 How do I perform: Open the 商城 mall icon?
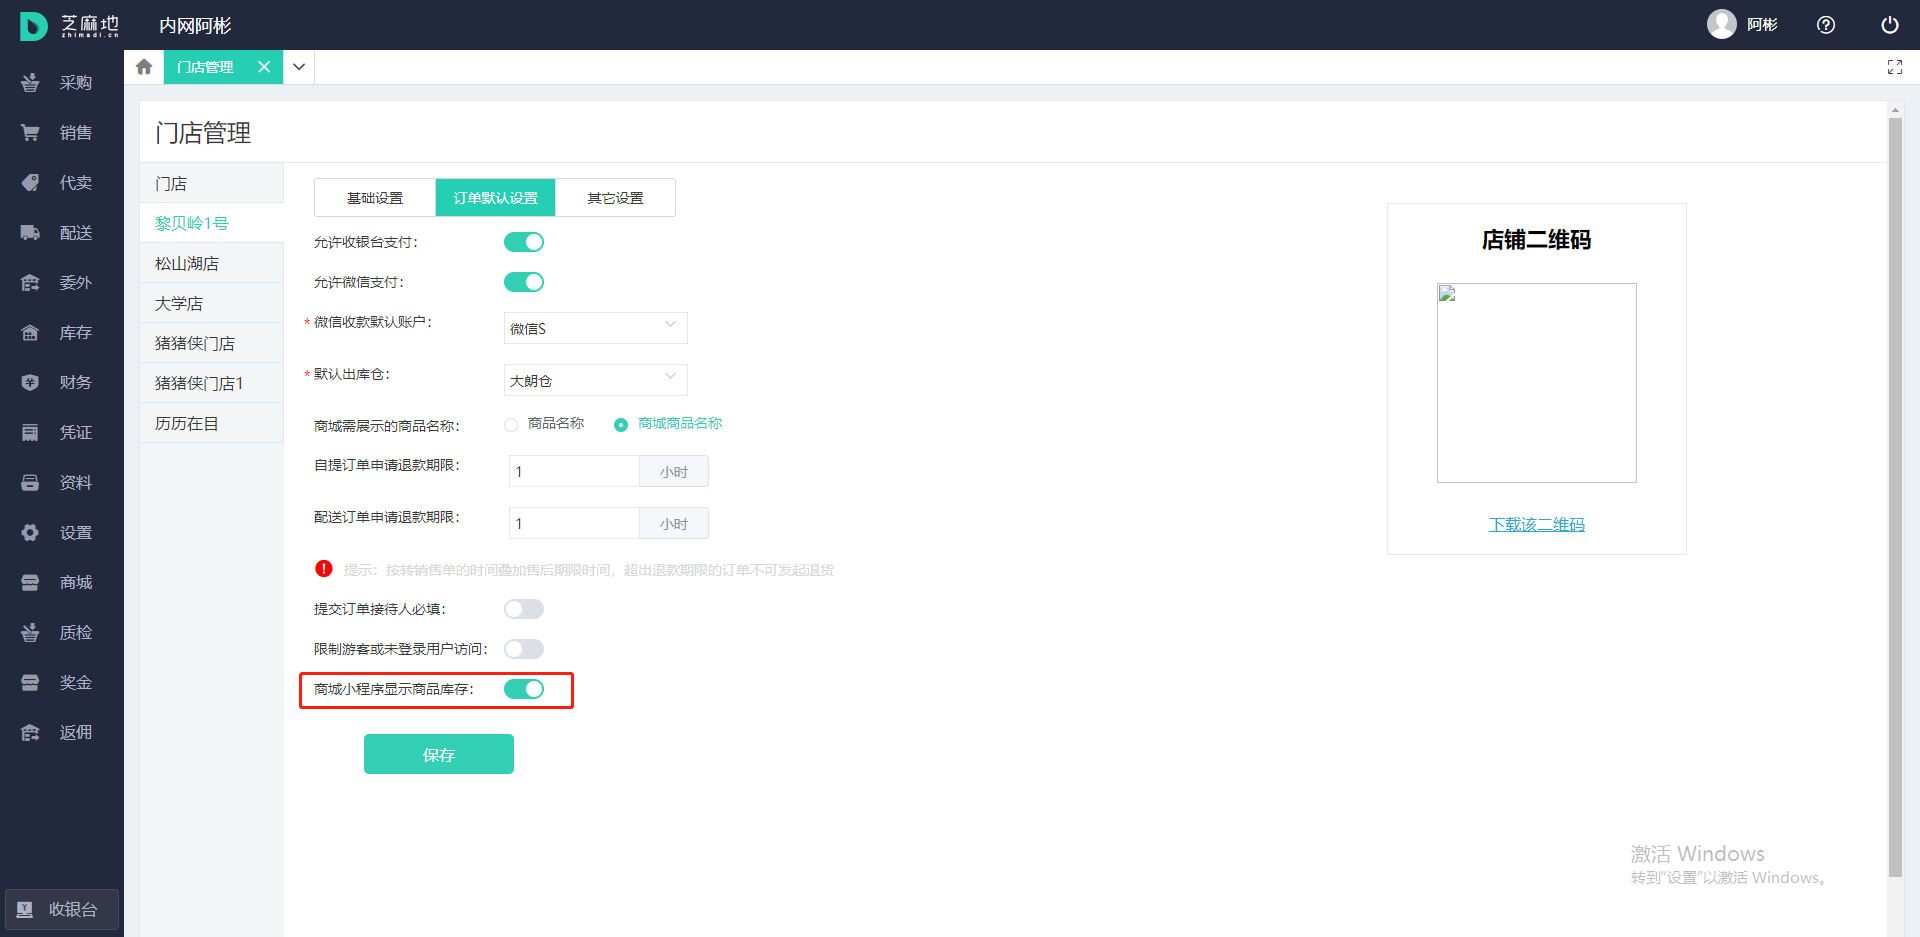[30, 583]
